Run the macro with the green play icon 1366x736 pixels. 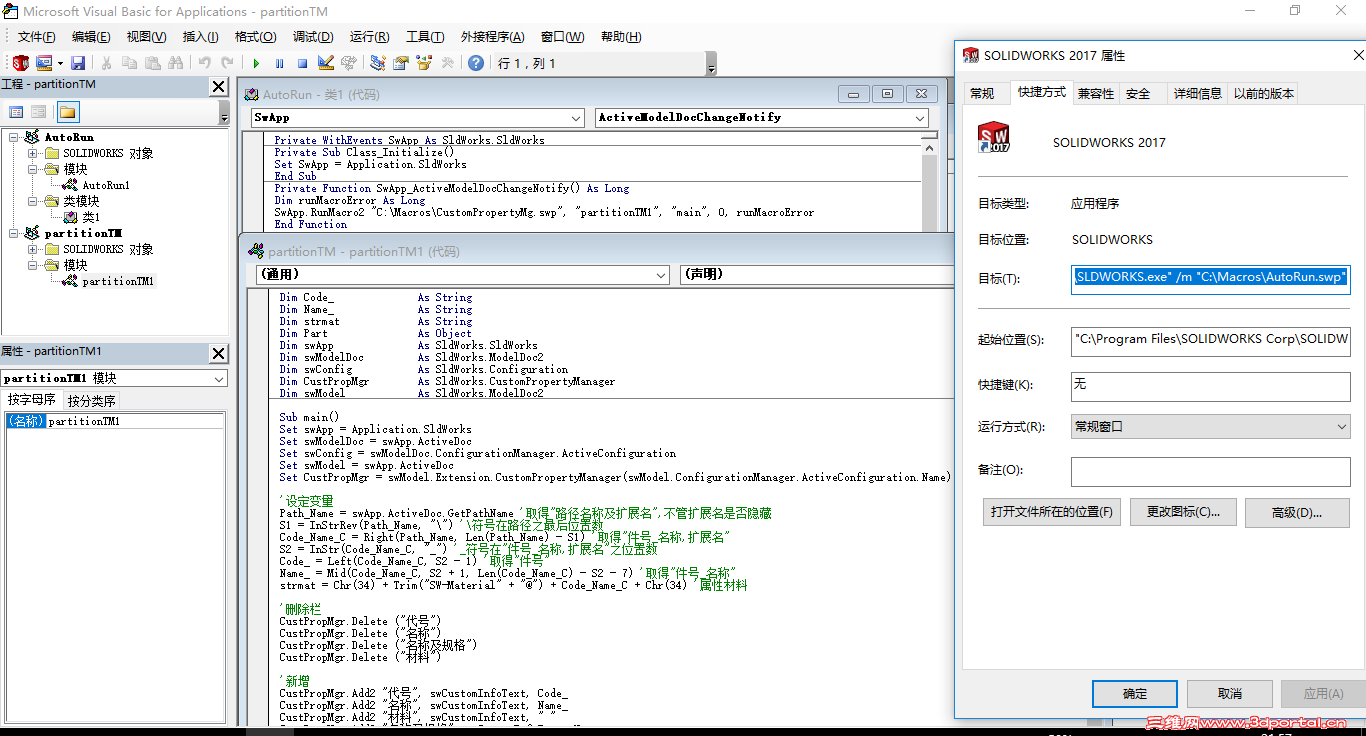click(x=256, y=63)
